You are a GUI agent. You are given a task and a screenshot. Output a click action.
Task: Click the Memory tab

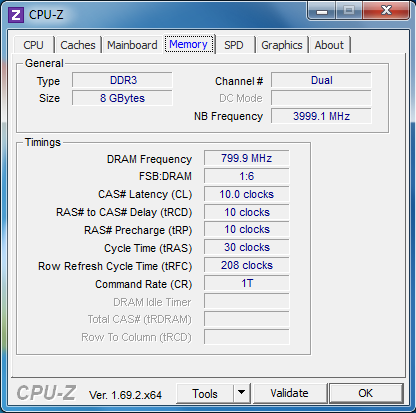click(189, 44)
